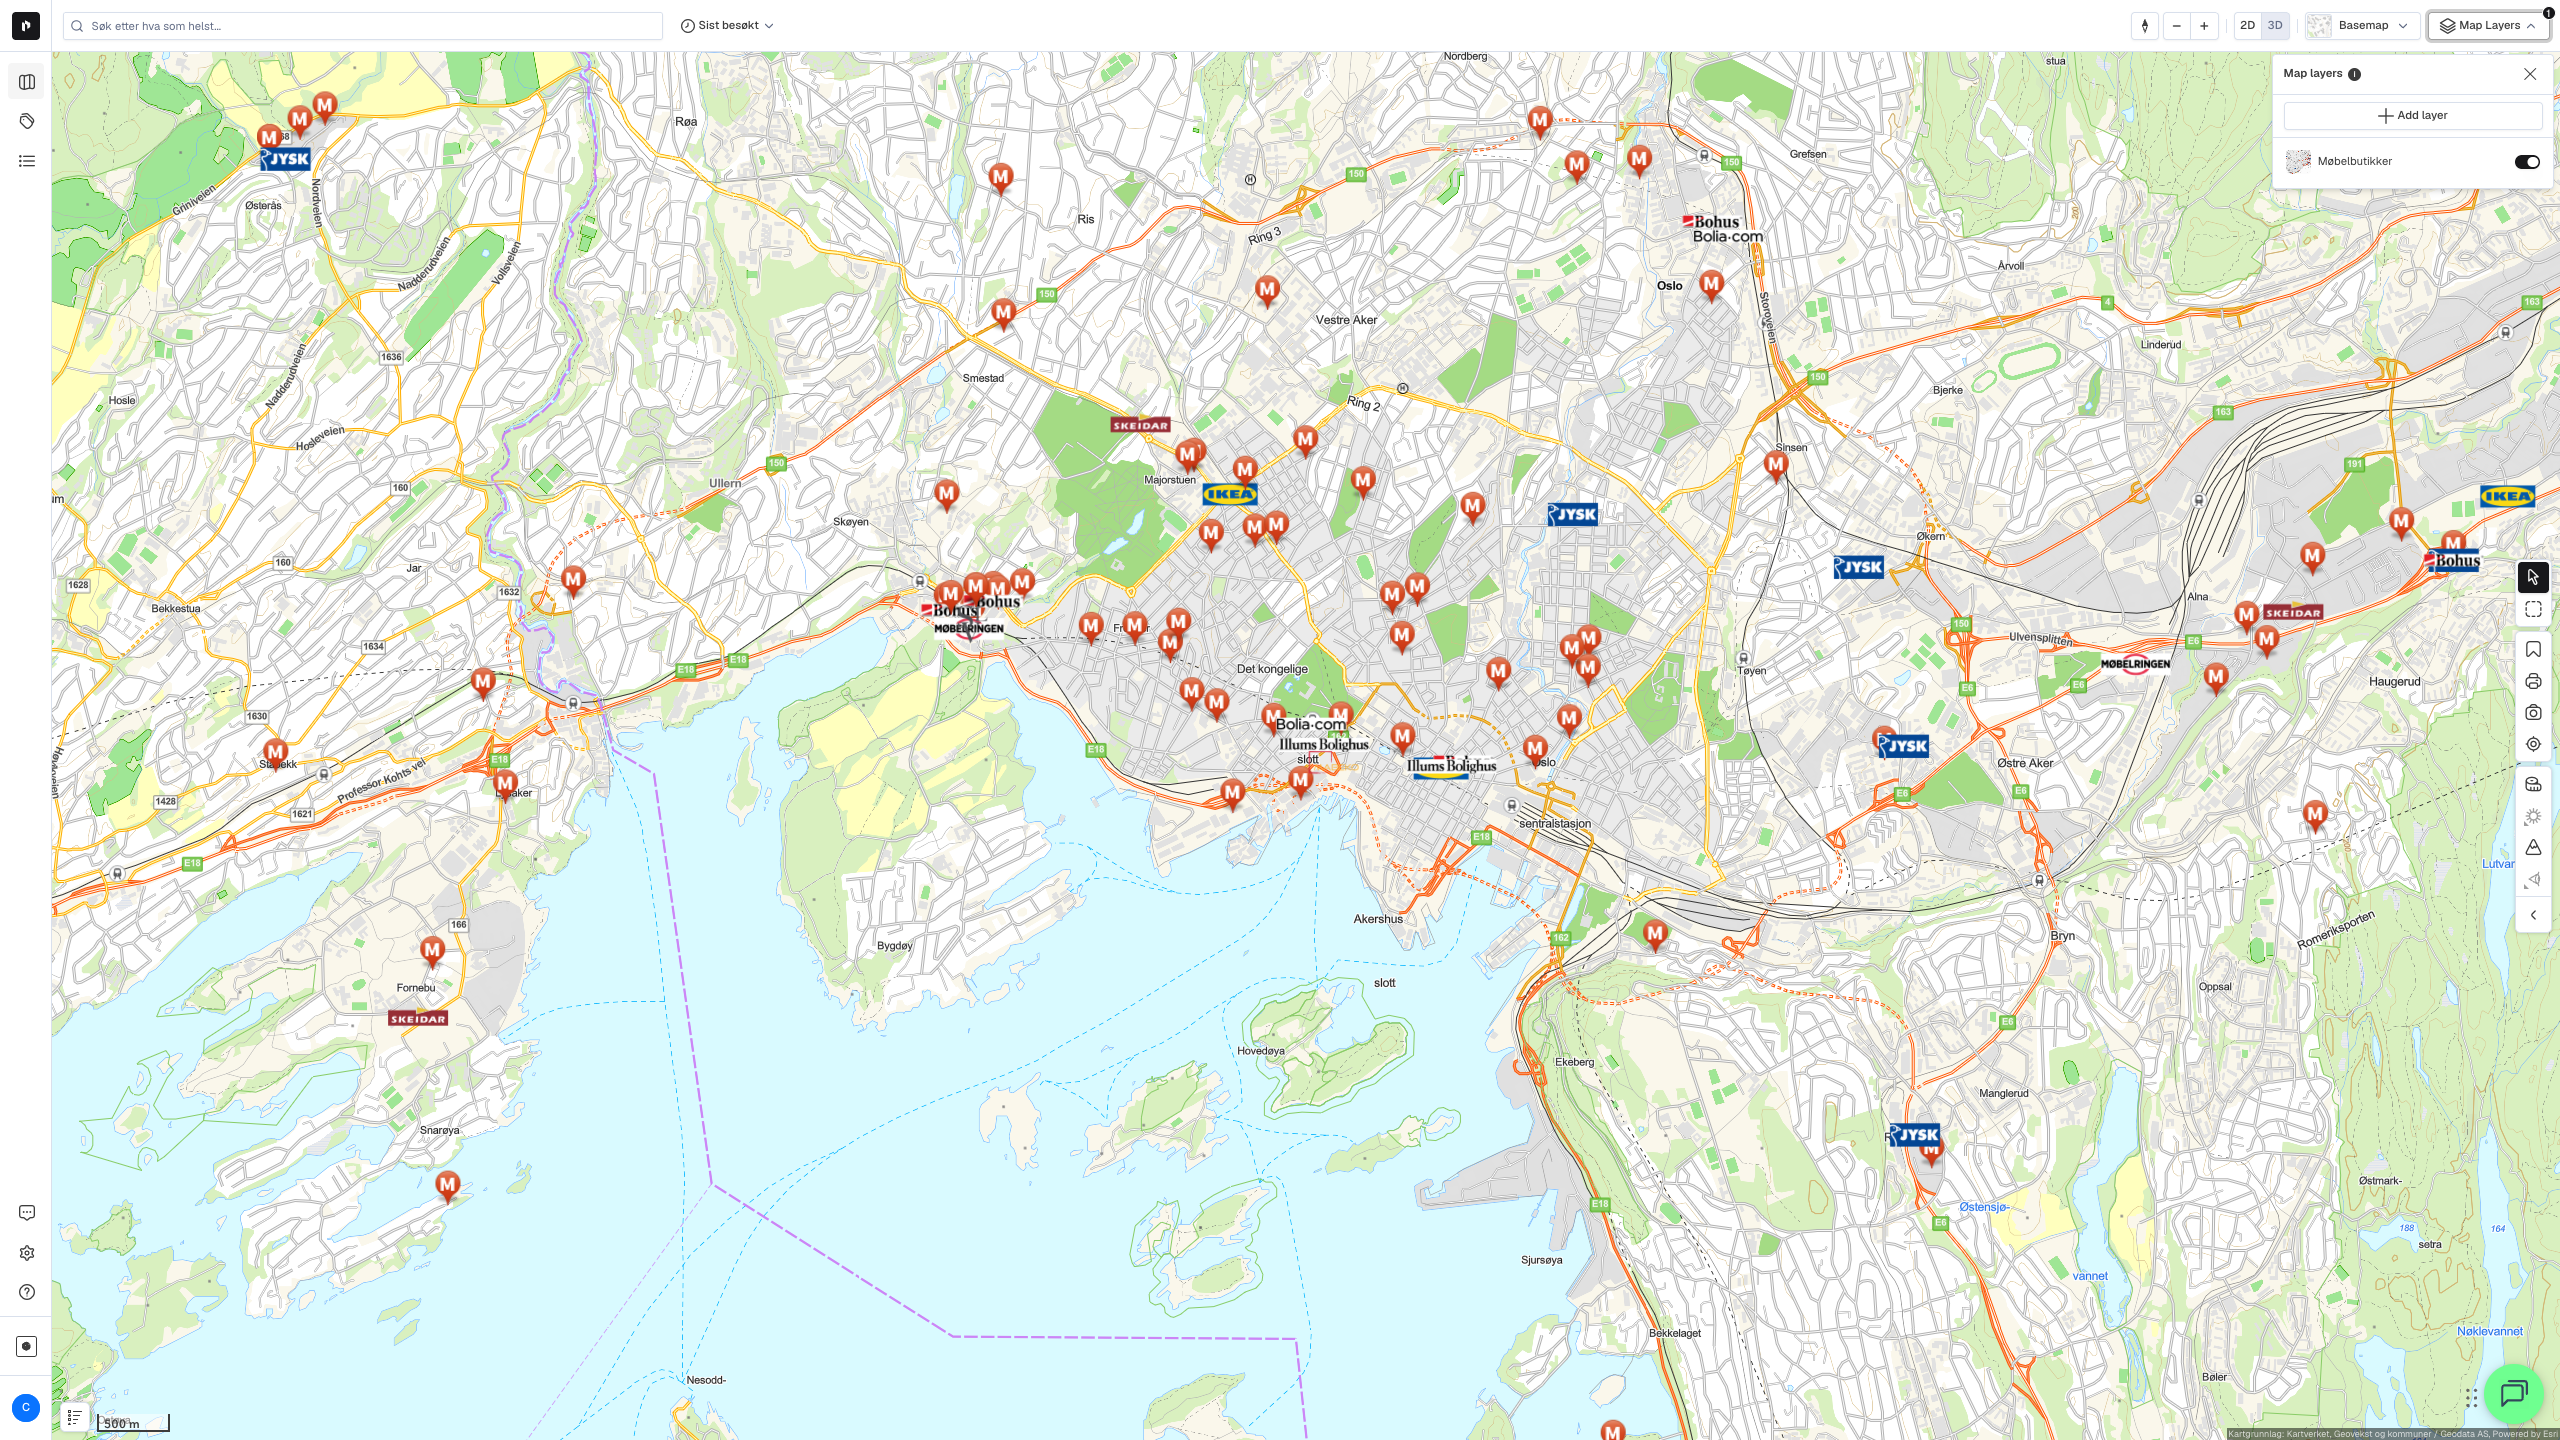Click the drag handle dots beside chat widget
This screenshot has width=2560, height=1440.
(x=2471, y=1397)
